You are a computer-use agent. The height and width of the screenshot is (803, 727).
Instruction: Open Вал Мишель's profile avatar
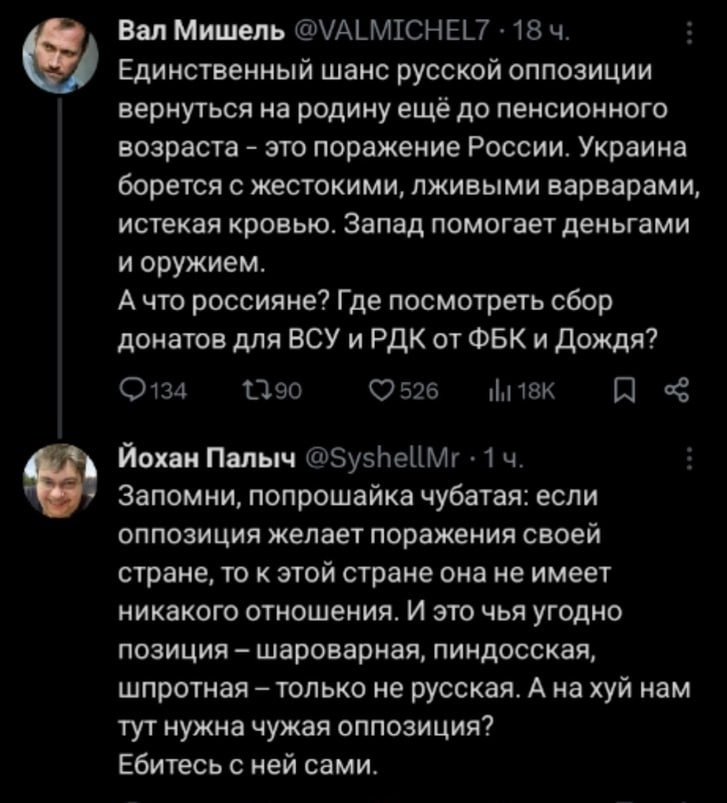pos(61,53)
